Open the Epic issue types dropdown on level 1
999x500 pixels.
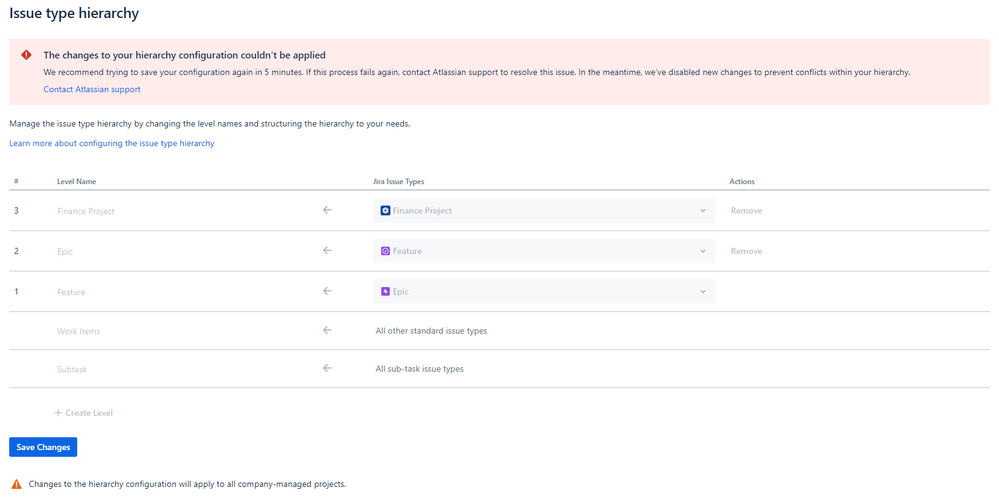[543, 291]
